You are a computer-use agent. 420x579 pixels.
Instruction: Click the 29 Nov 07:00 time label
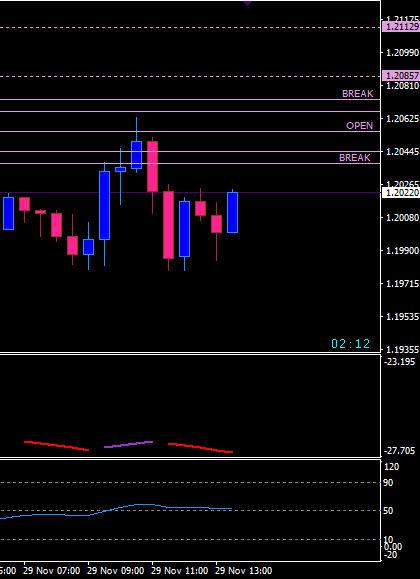pos(51,571)
